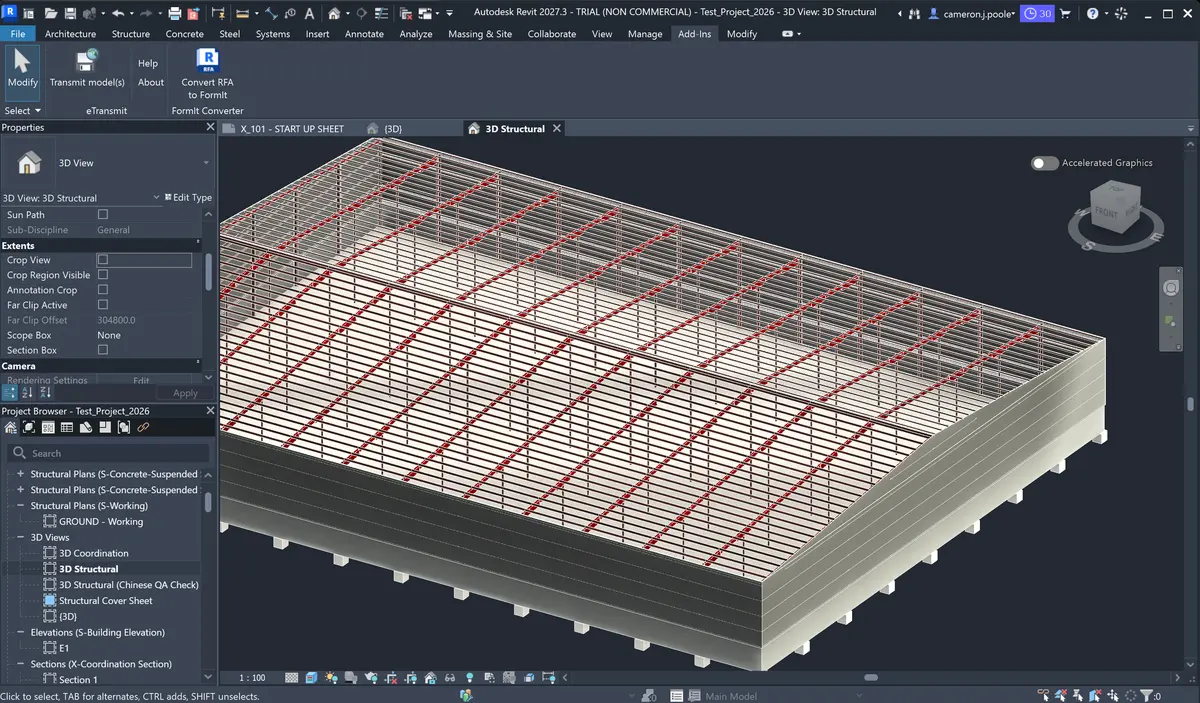Click the Thin Lines icon

coord(383,13)
